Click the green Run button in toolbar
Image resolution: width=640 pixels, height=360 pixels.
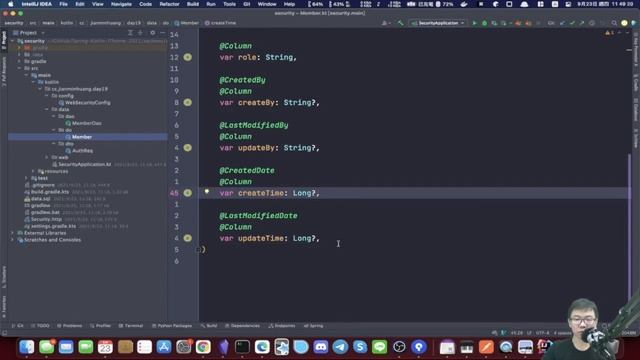coord(474,23)
